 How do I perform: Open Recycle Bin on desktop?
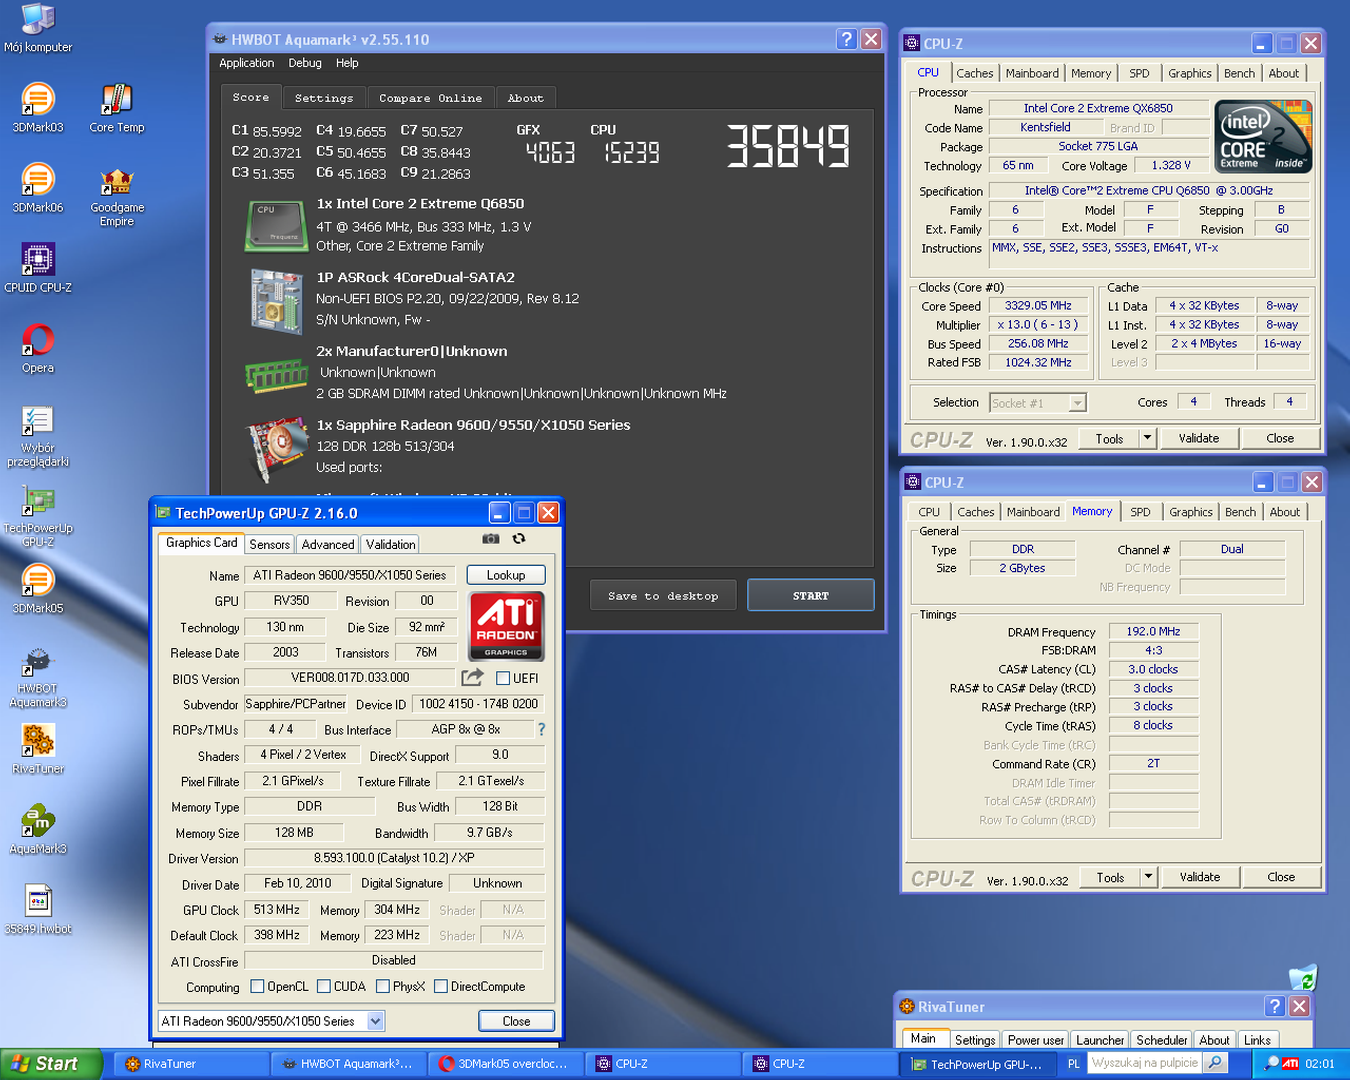click(1303, 977)
